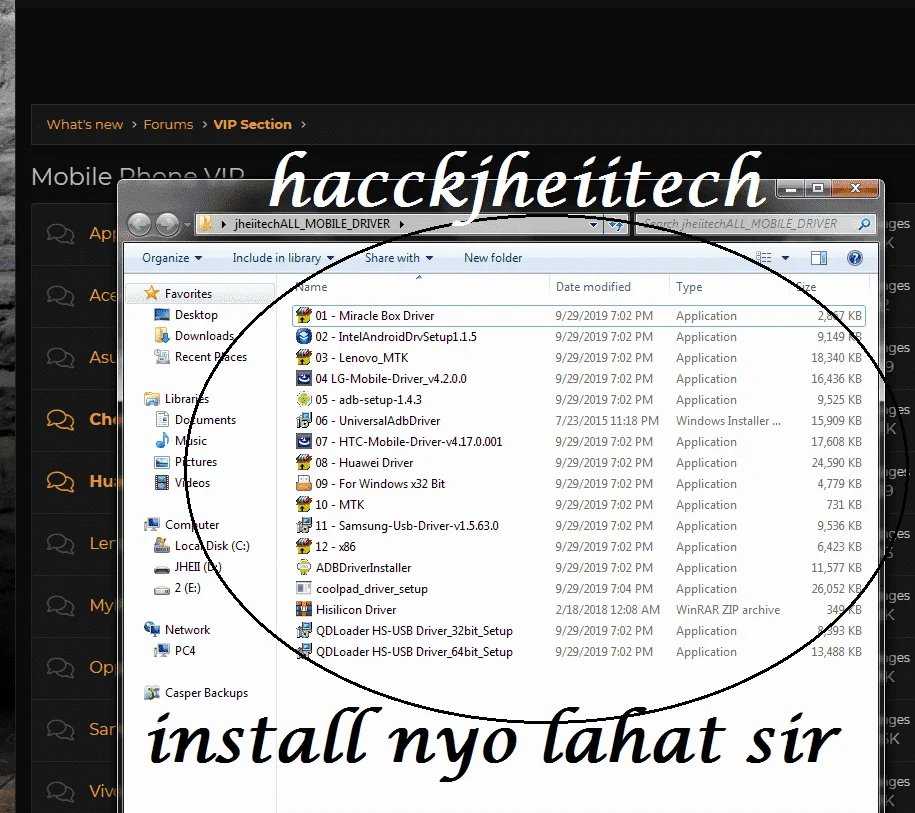The width and height of the screenshot is (915, 813).
Task: Open the Include in library menu
Action: pos(283,258)
